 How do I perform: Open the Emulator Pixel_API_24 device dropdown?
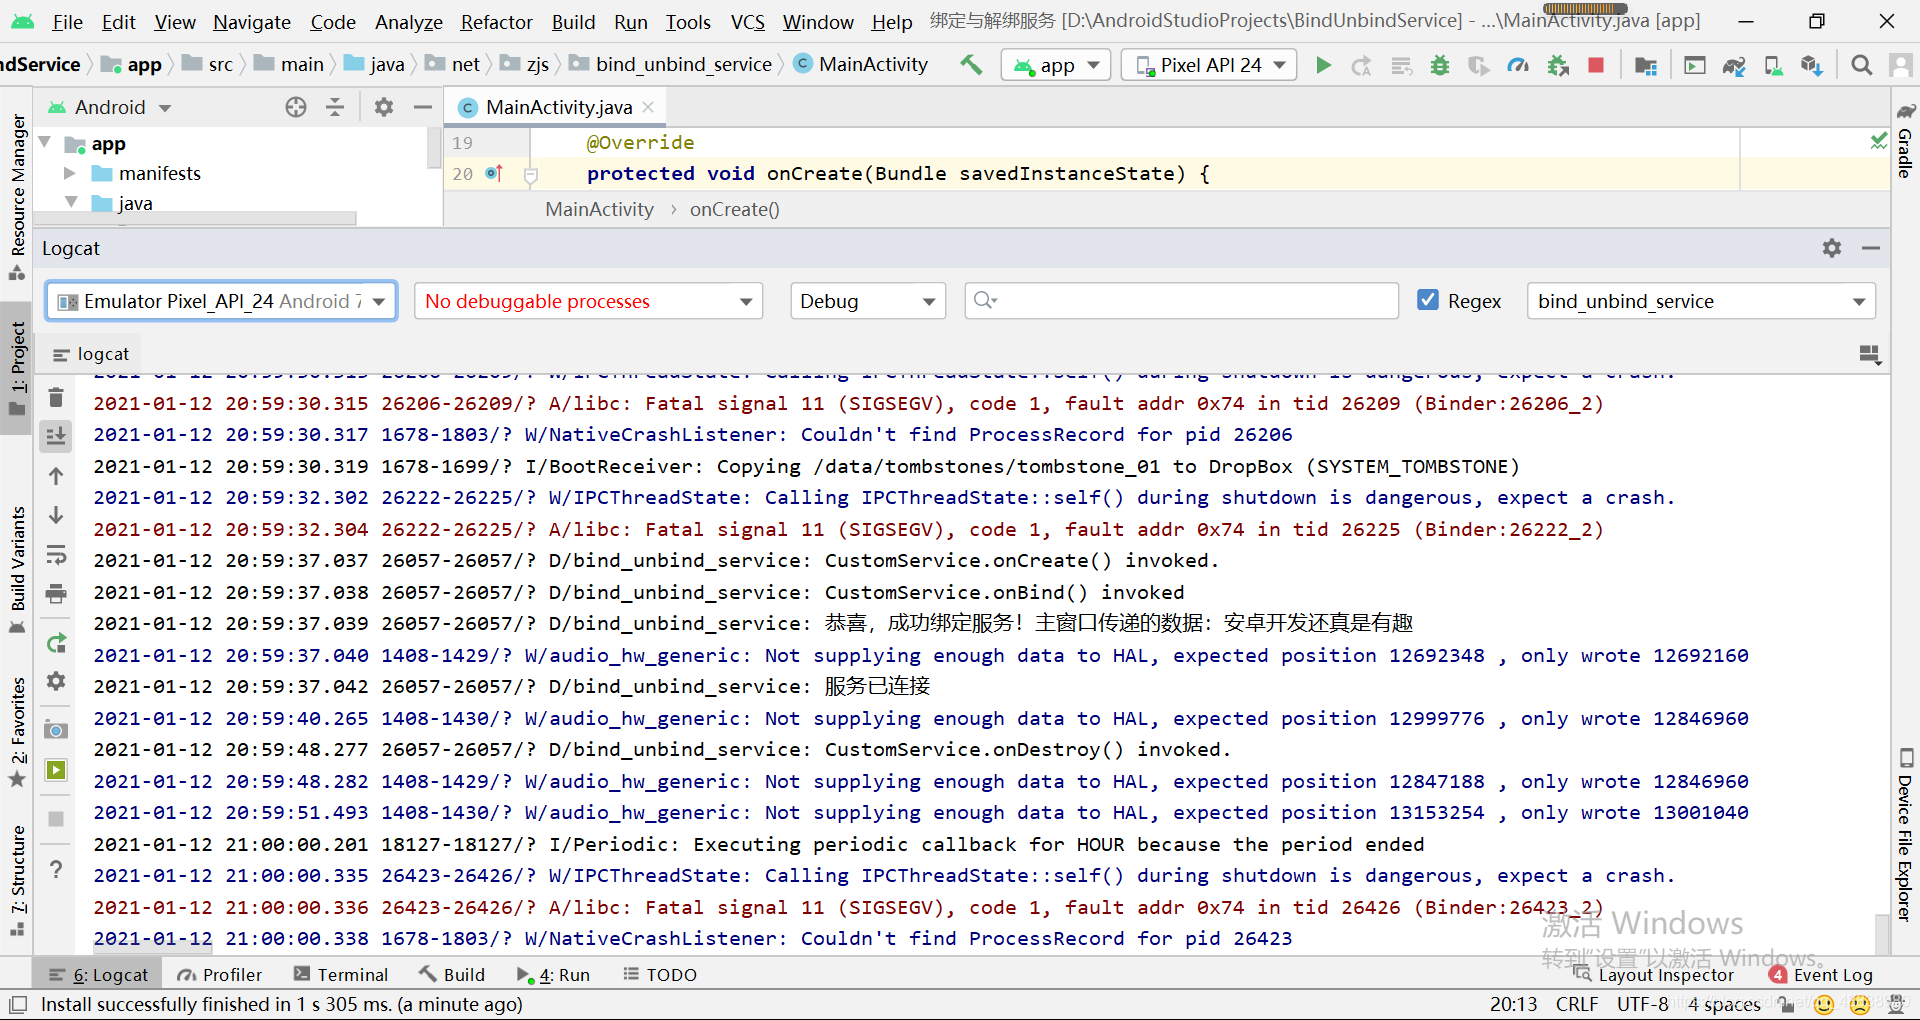(222, 301)
